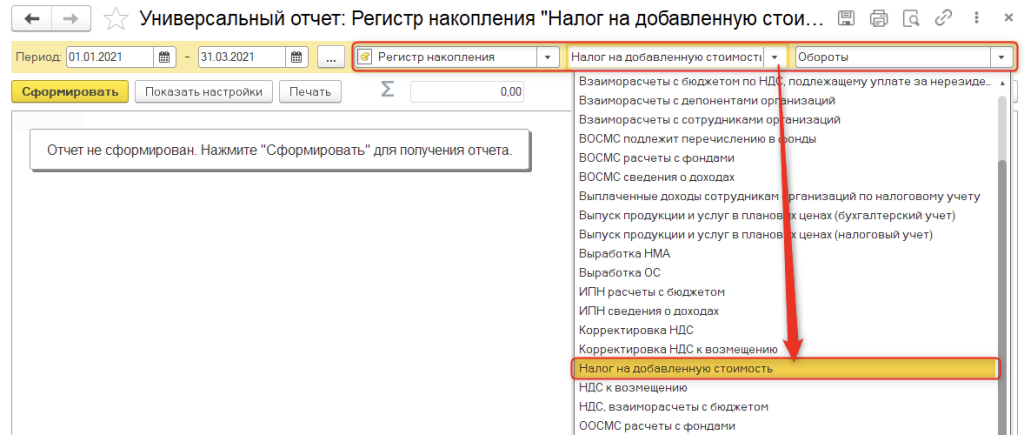Open calendar for end date 31.03.2021
This screenshot has height=435, width=1024.
[298, 57]
